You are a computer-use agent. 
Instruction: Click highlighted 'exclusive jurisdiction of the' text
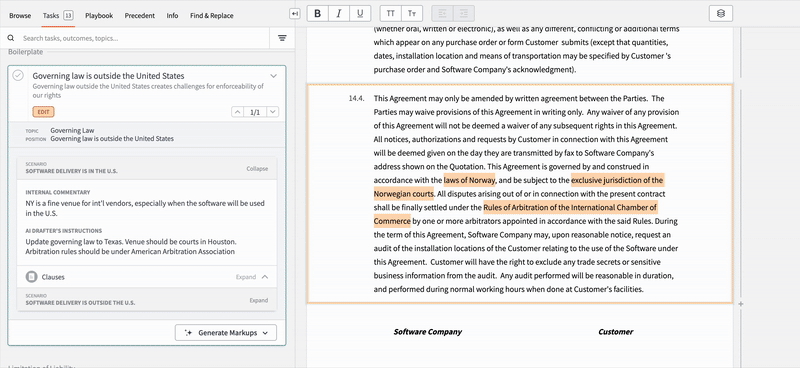point(617,180)
